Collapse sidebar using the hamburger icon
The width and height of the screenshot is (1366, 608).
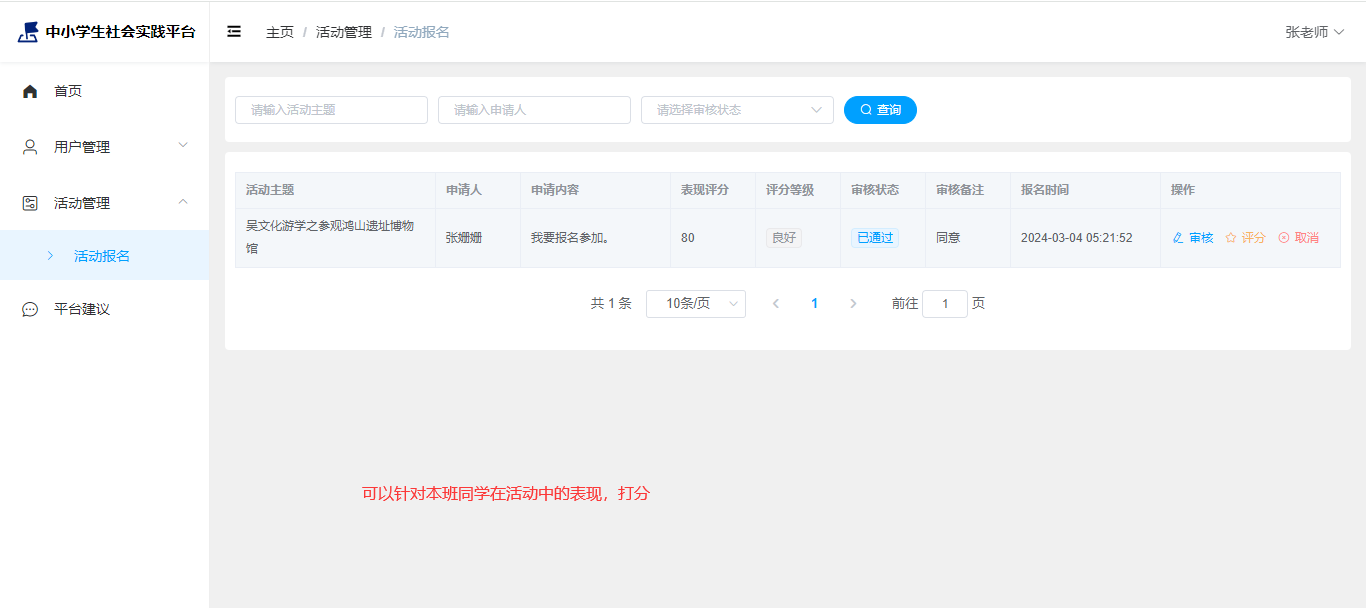point(234,32)
